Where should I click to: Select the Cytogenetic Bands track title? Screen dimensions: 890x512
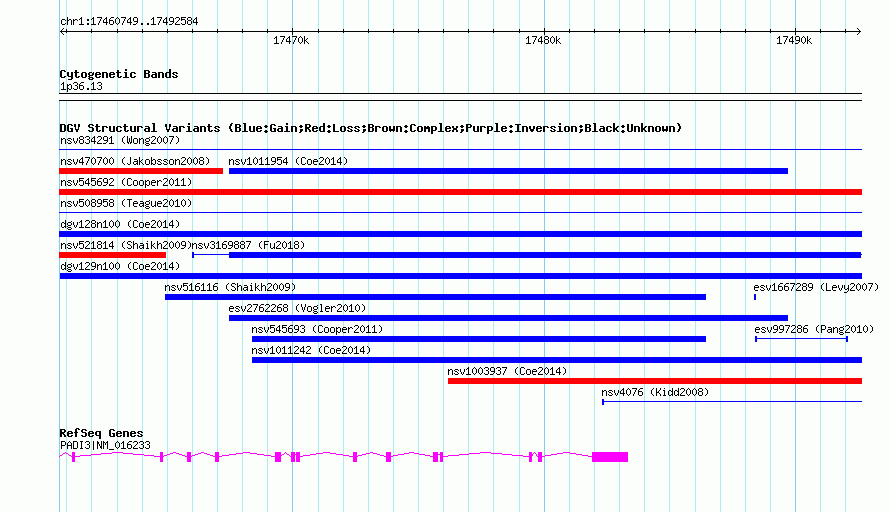[119, 74]
